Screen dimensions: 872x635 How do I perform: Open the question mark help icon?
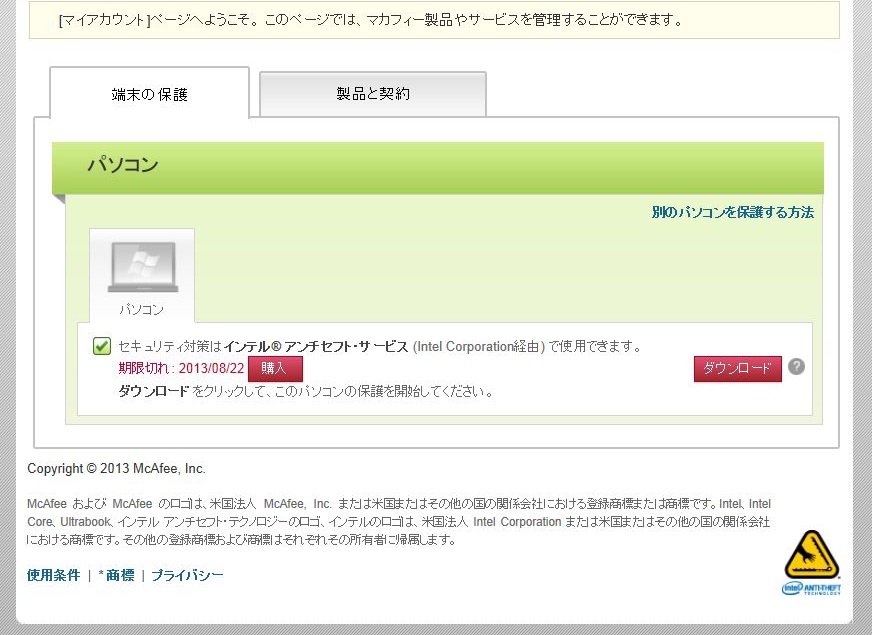coord(796,367)
